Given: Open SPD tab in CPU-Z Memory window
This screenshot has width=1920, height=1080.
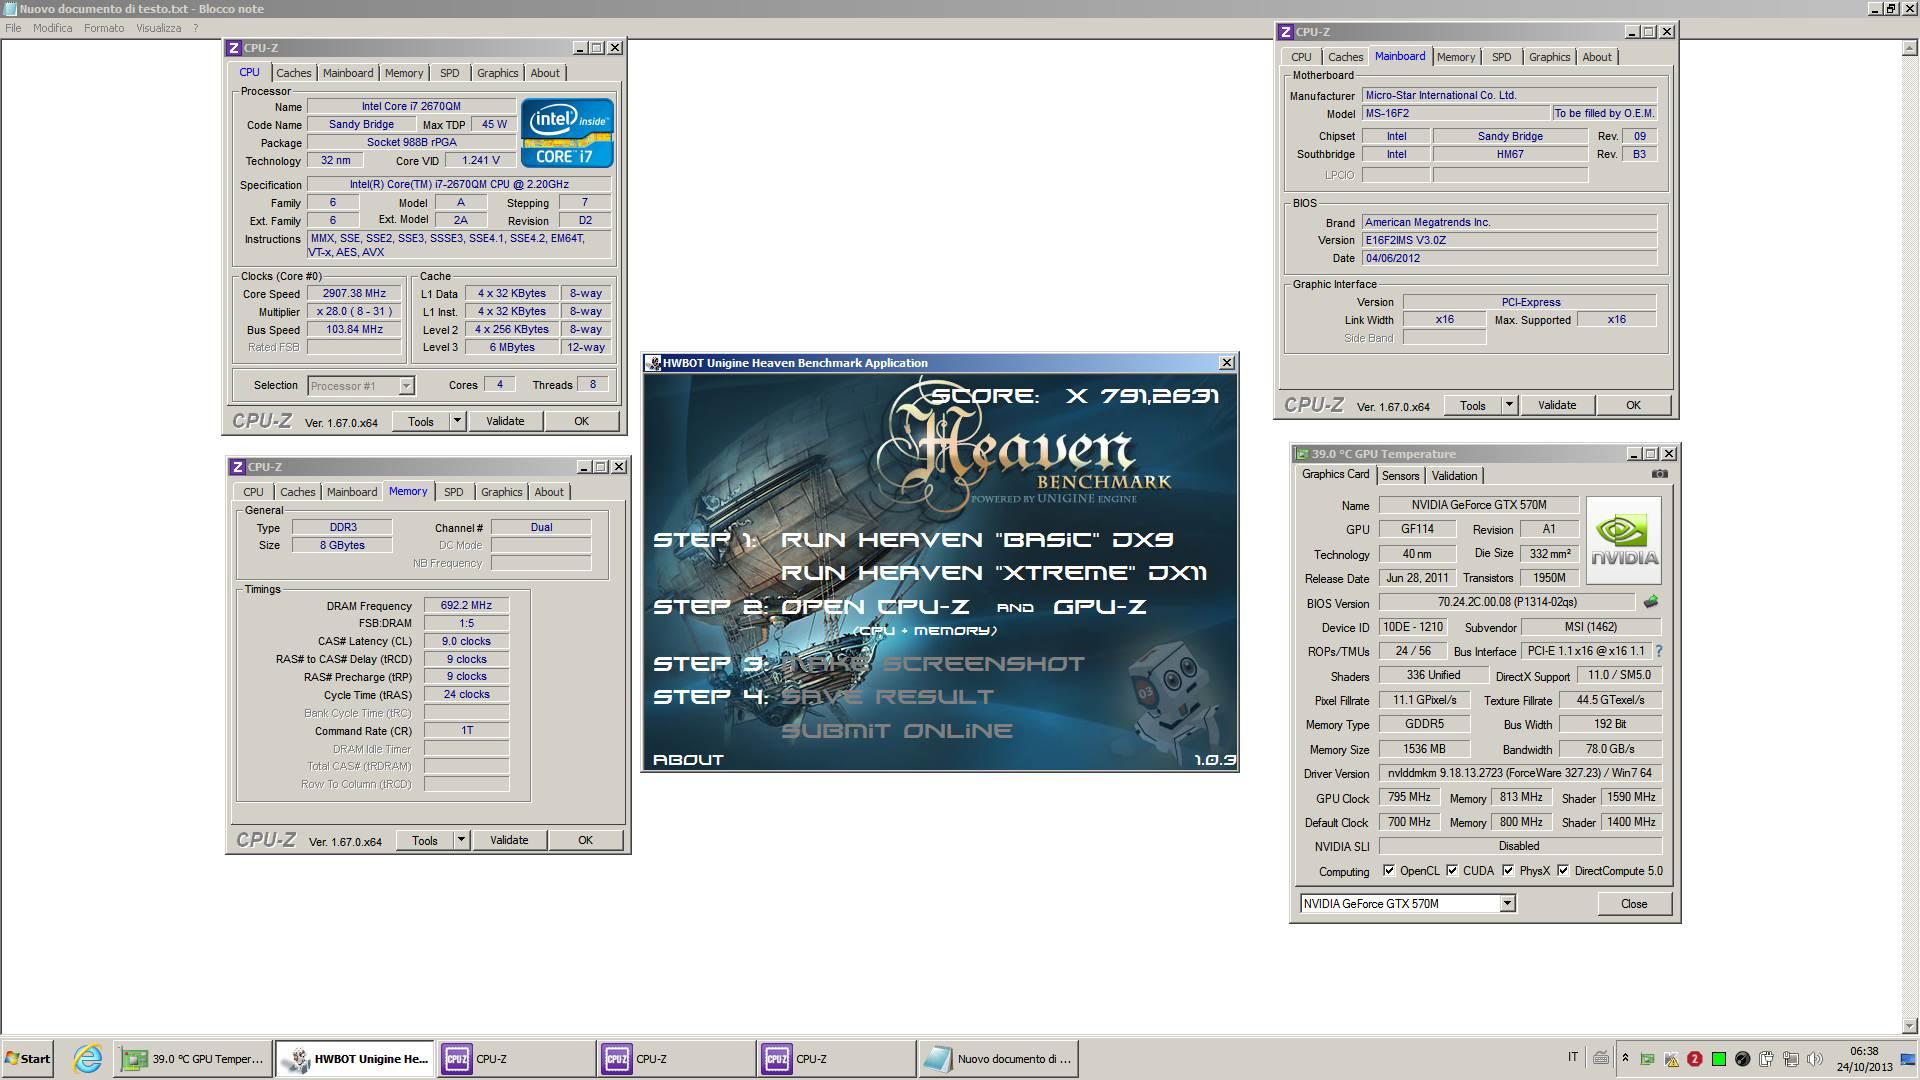Looking at the screenshot, I should click(453, 492).
